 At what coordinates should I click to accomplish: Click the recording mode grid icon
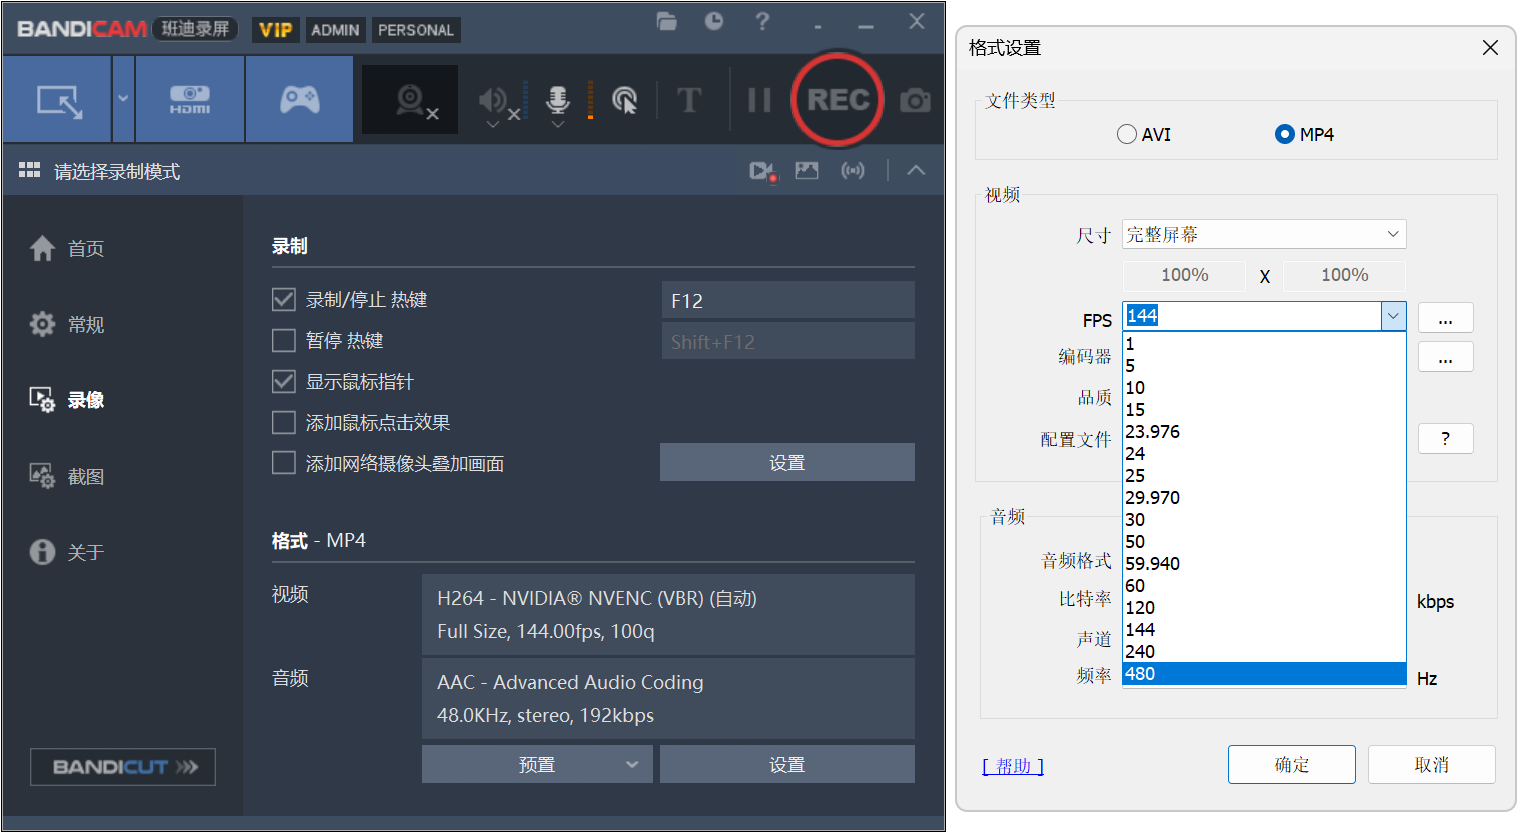click(29, 171)
